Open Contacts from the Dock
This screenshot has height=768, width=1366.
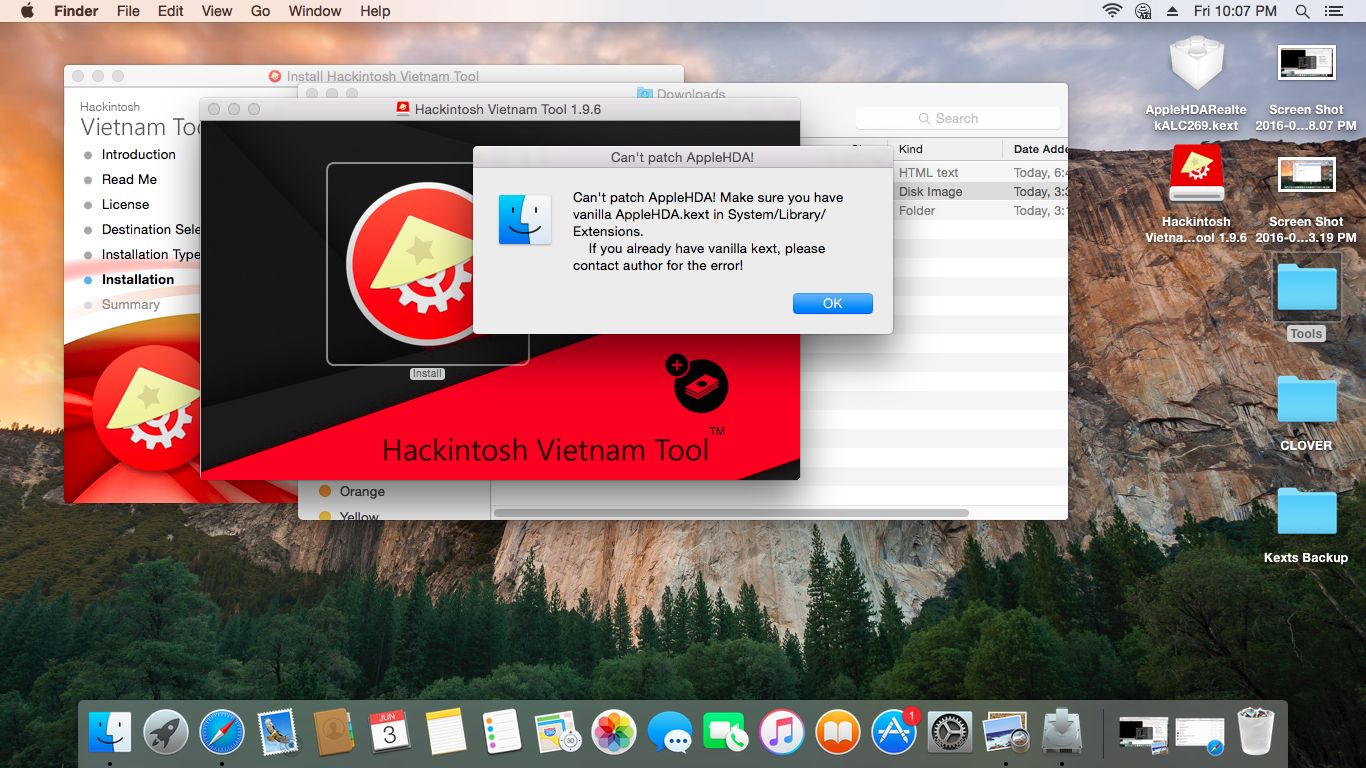click(x=334, y=732)
